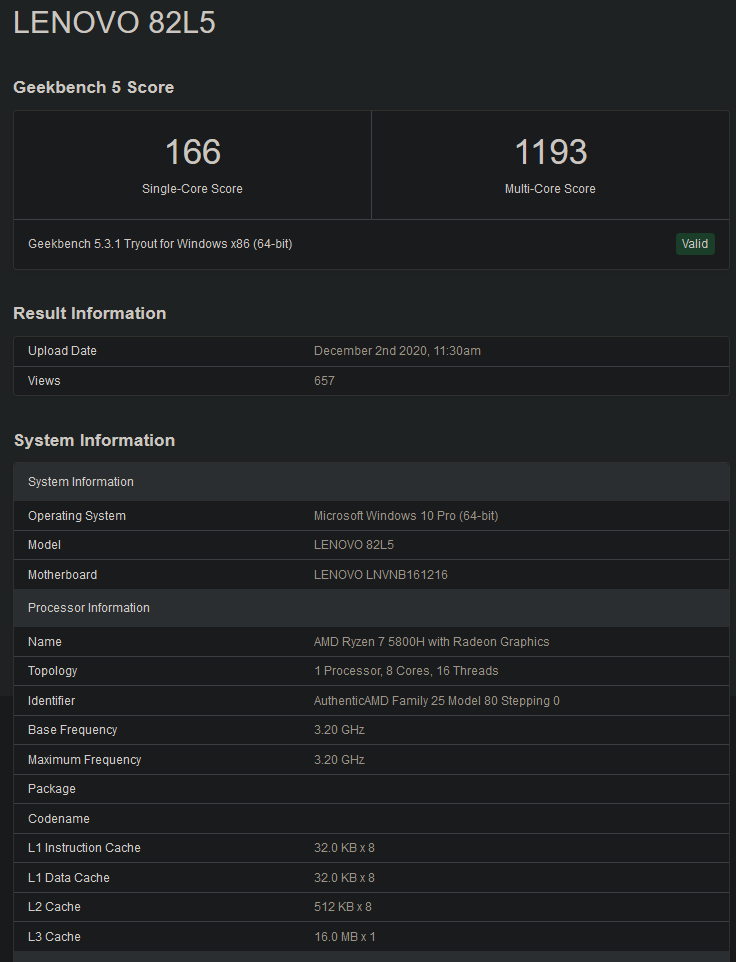Click the L1 Instruction Cache label

(x=84, y=848)
